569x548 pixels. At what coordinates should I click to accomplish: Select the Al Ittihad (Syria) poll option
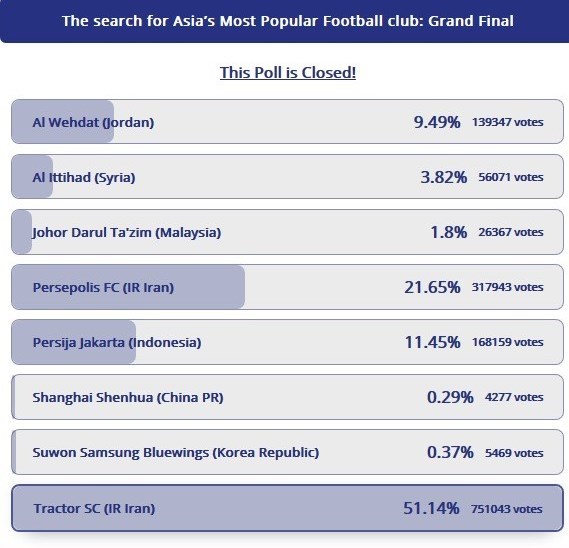click(x=287, y=177)
